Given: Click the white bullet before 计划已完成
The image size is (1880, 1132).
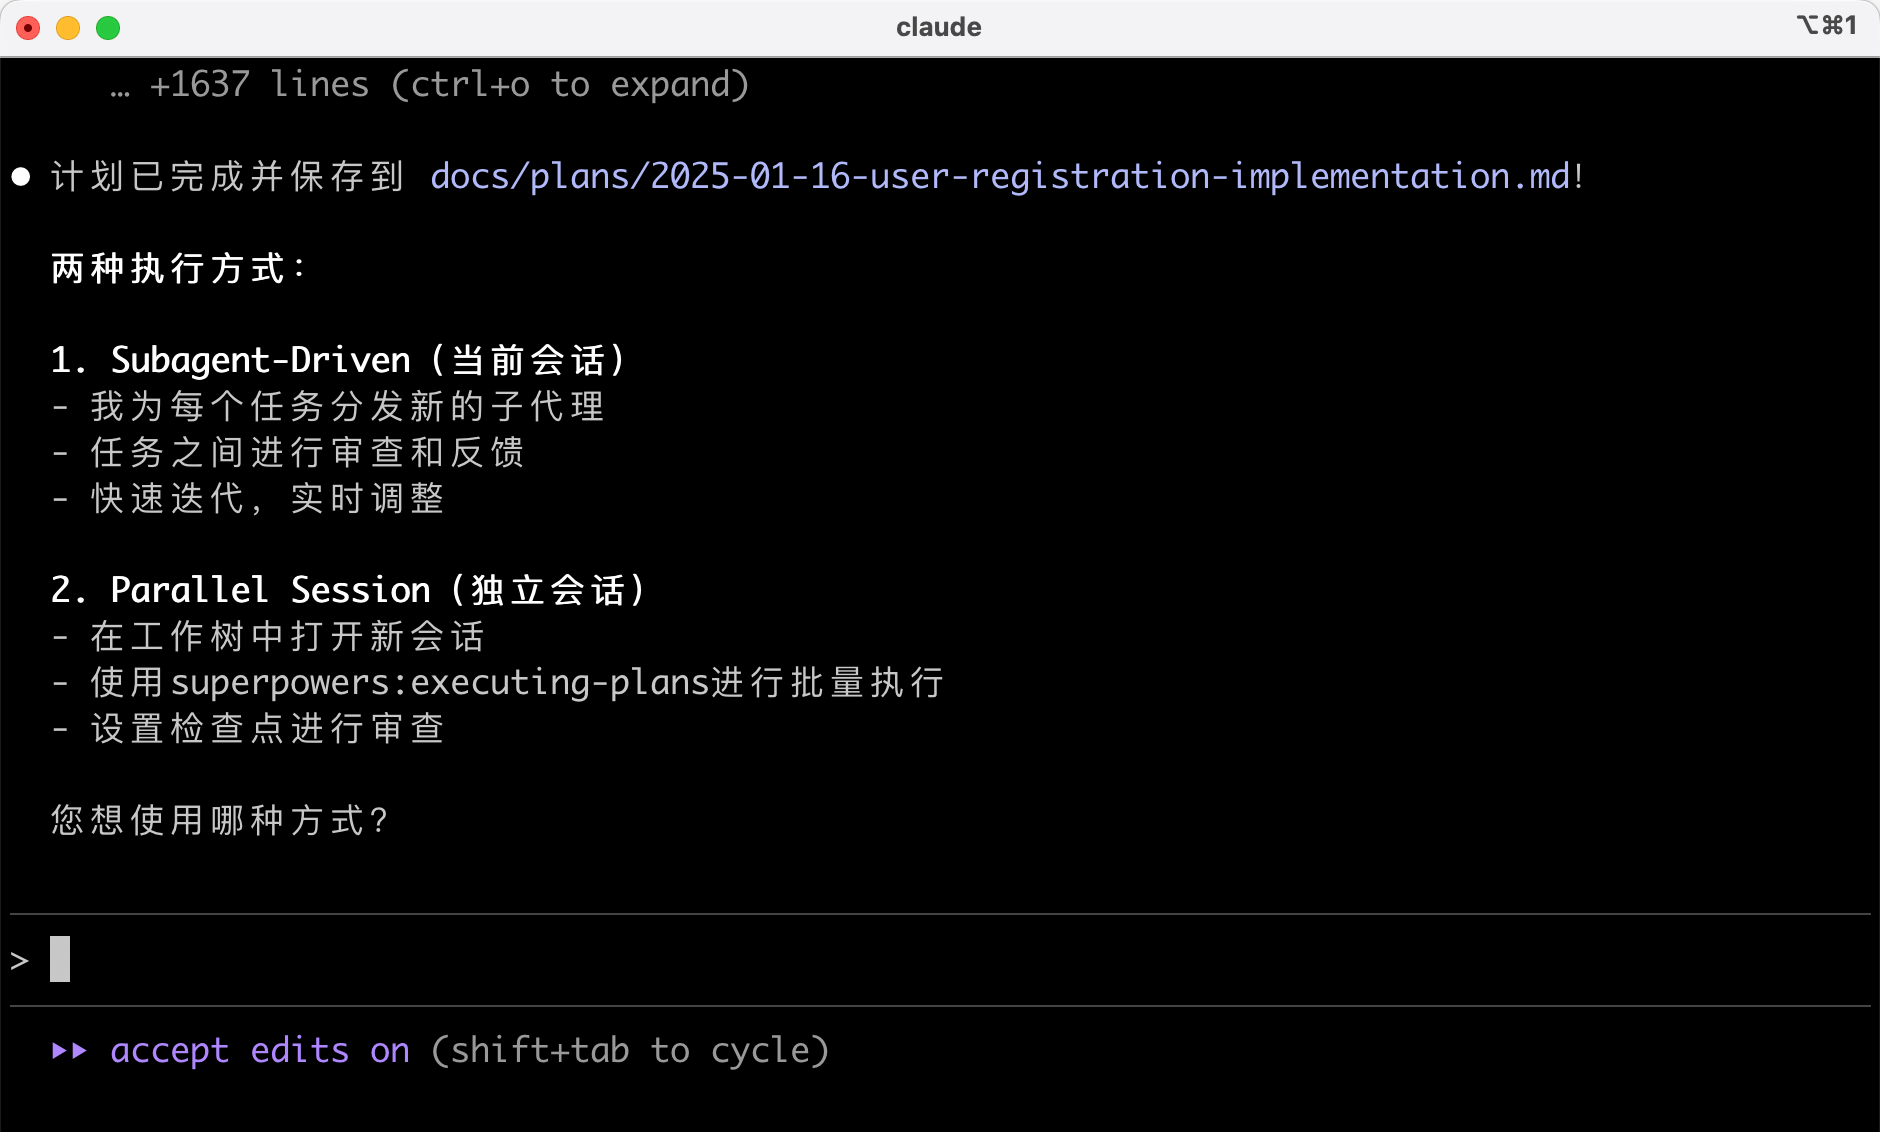Looking at the screenshot, I should [x=21, y=177].
